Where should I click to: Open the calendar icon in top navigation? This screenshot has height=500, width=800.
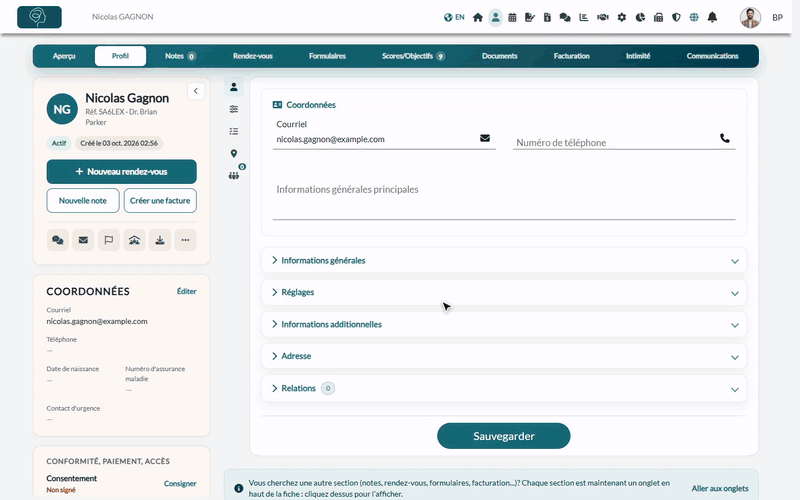[512, 17]
